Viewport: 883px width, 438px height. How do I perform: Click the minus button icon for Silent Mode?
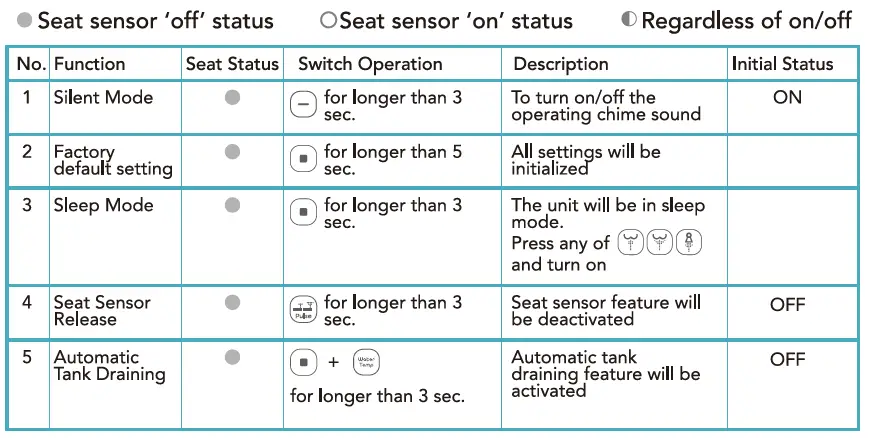302,104
